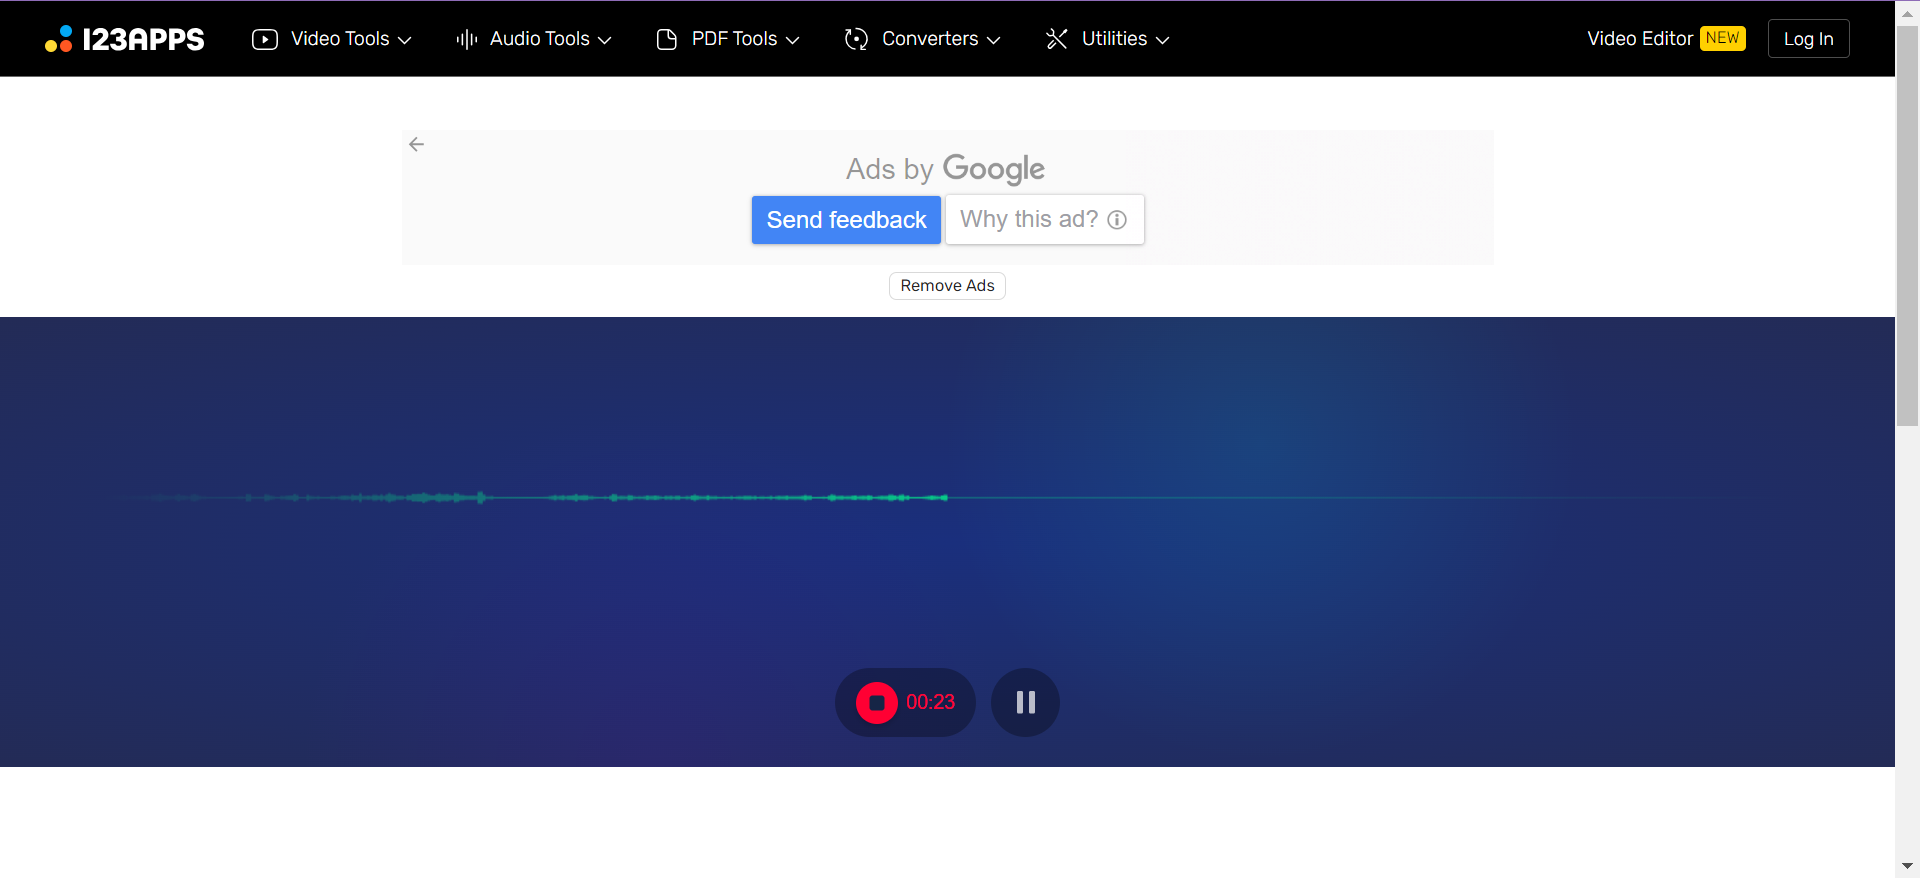1920x878 pixels.
Task: Expand the Utilities dropdown chevron
Action: (1162, 40)
